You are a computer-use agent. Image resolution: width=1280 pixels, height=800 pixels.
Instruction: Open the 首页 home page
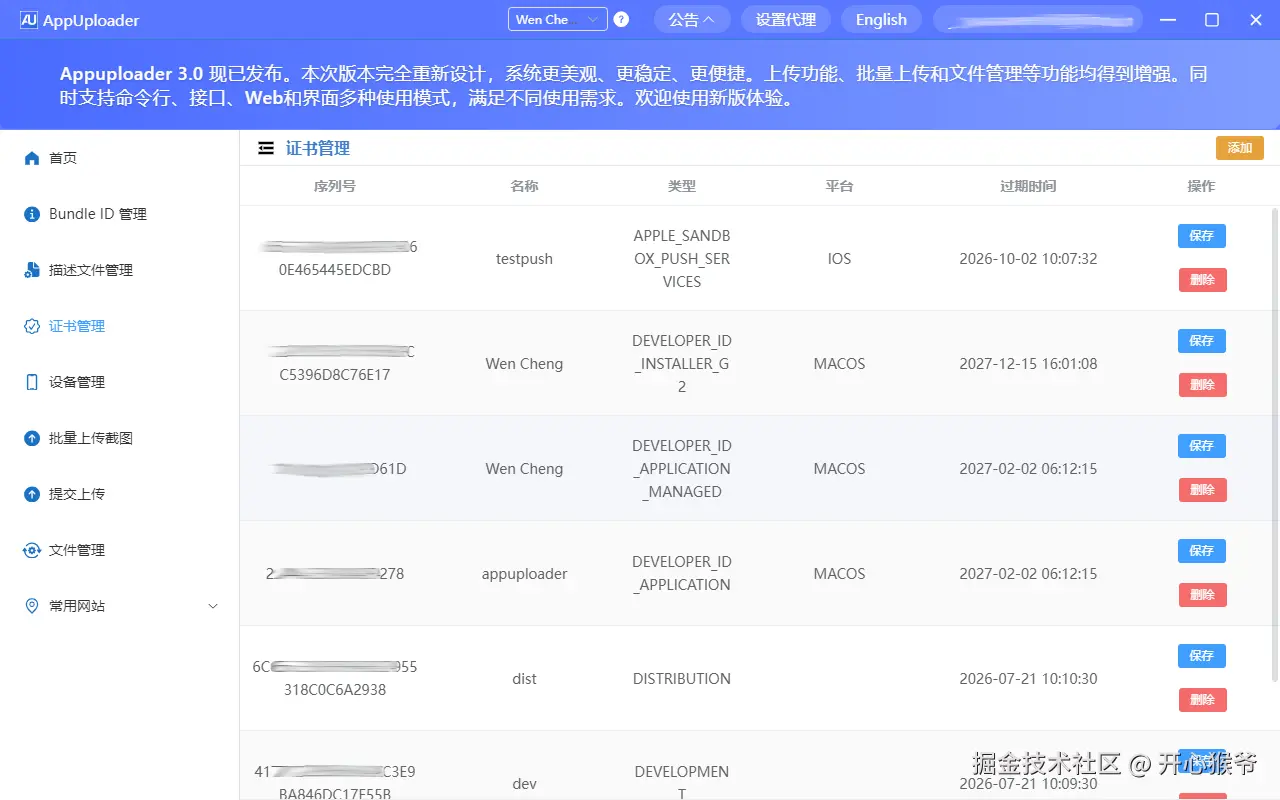pos(62,157)
